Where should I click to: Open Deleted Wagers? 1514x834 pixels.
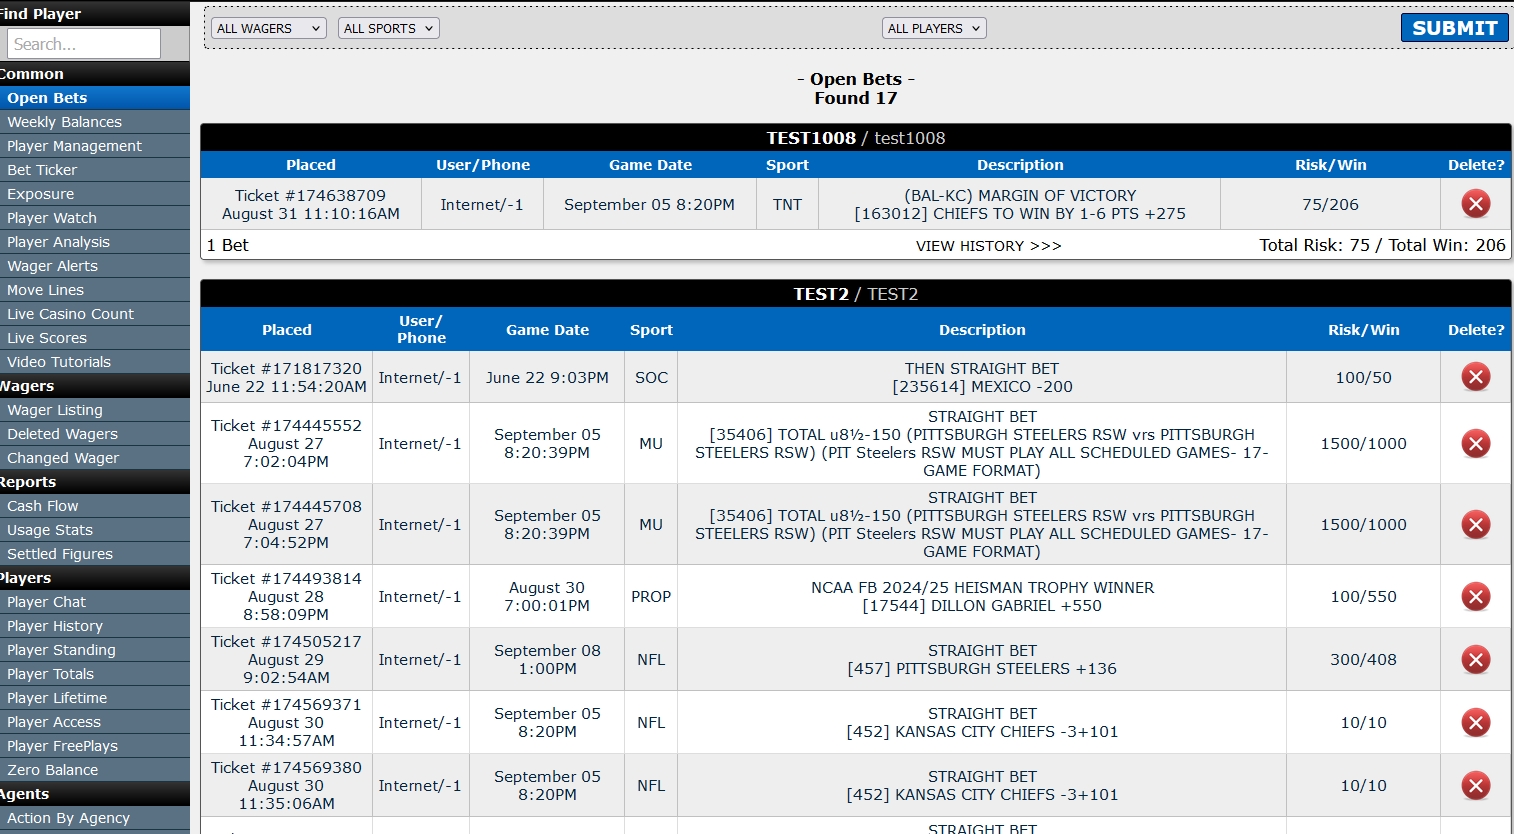[95, 434]
